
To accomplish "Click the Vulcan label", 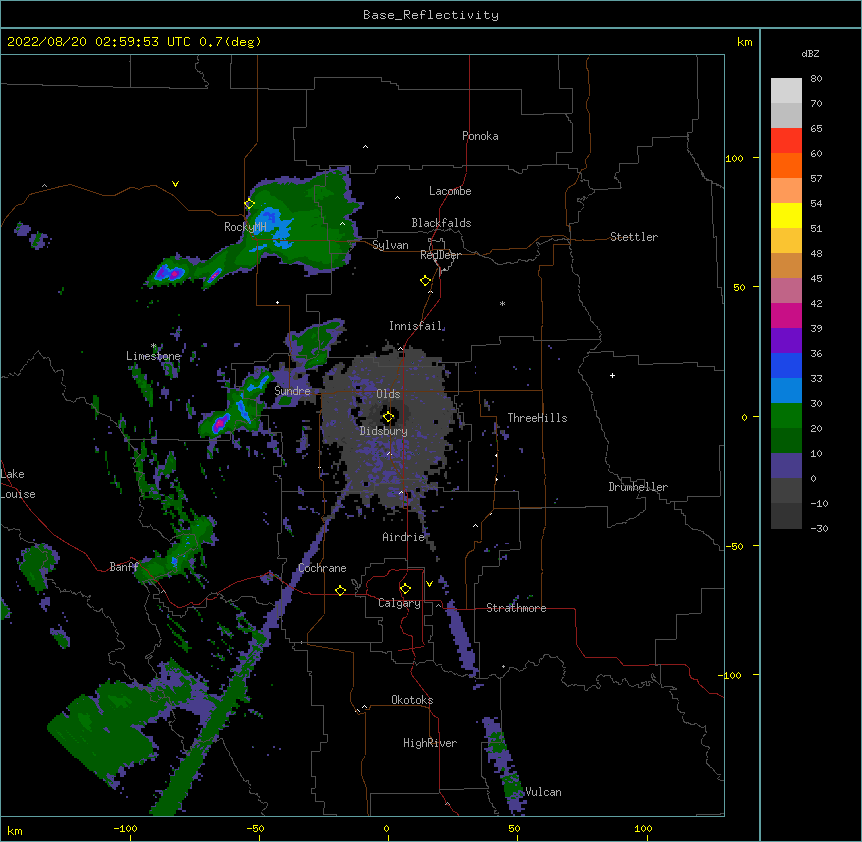I will click(x=543, y=792).
